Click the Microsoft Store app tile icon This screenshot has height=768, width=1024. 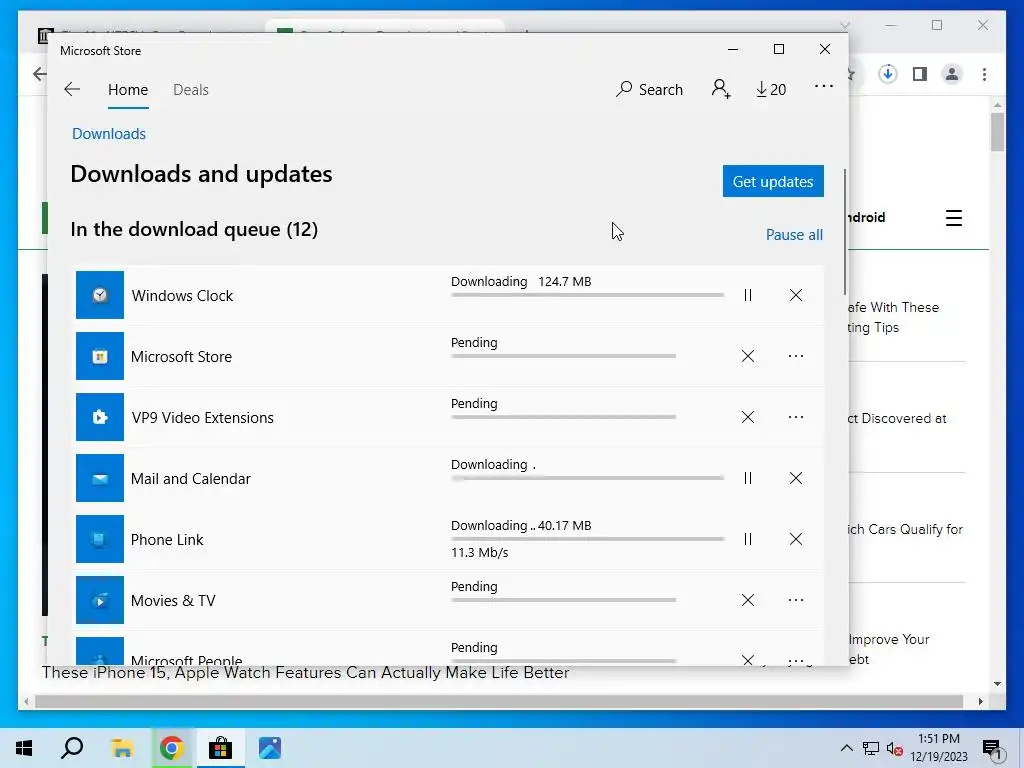pos(100,356)
